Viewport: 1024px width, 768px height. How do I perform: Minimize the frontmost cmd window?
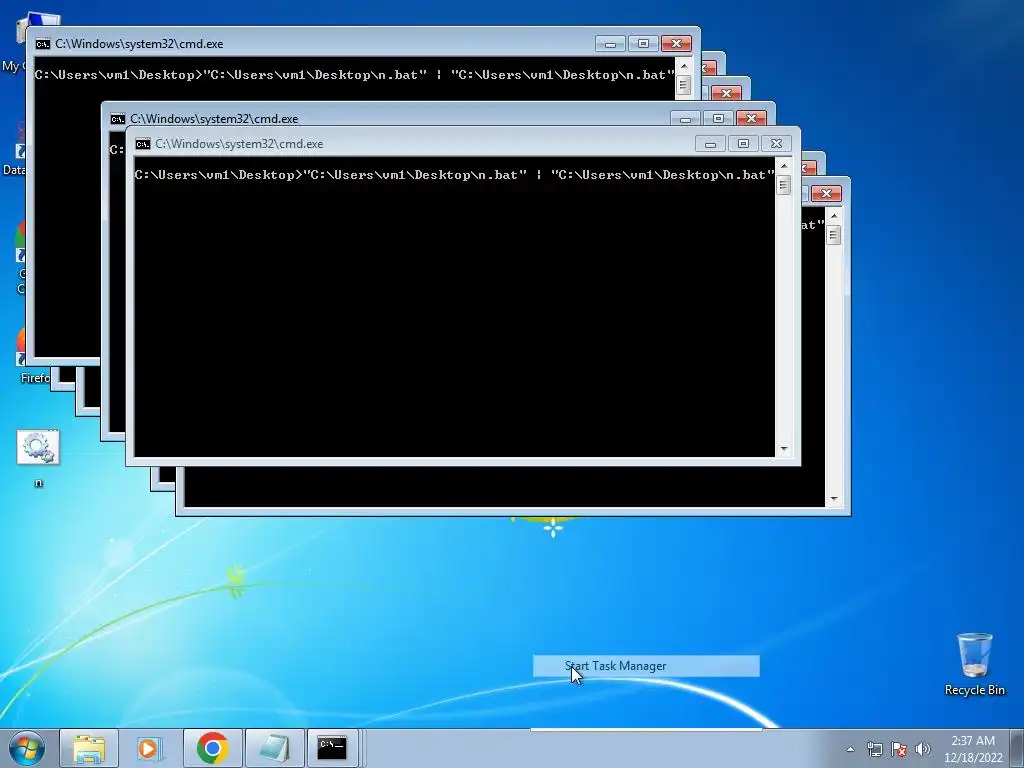tap(710, 144)
